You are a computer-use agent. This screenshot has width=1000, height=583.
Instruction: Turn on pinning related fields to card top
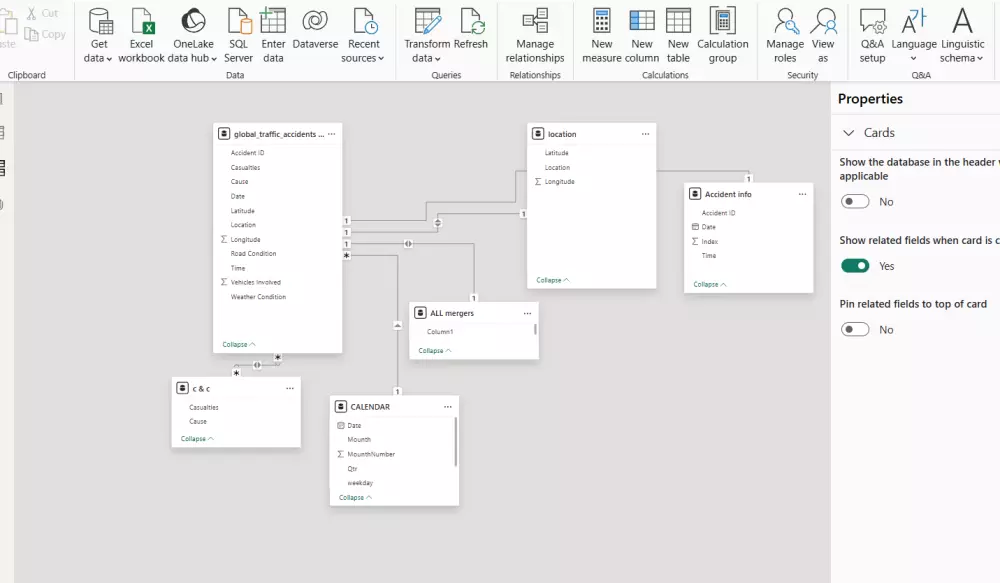click(855, 329)
